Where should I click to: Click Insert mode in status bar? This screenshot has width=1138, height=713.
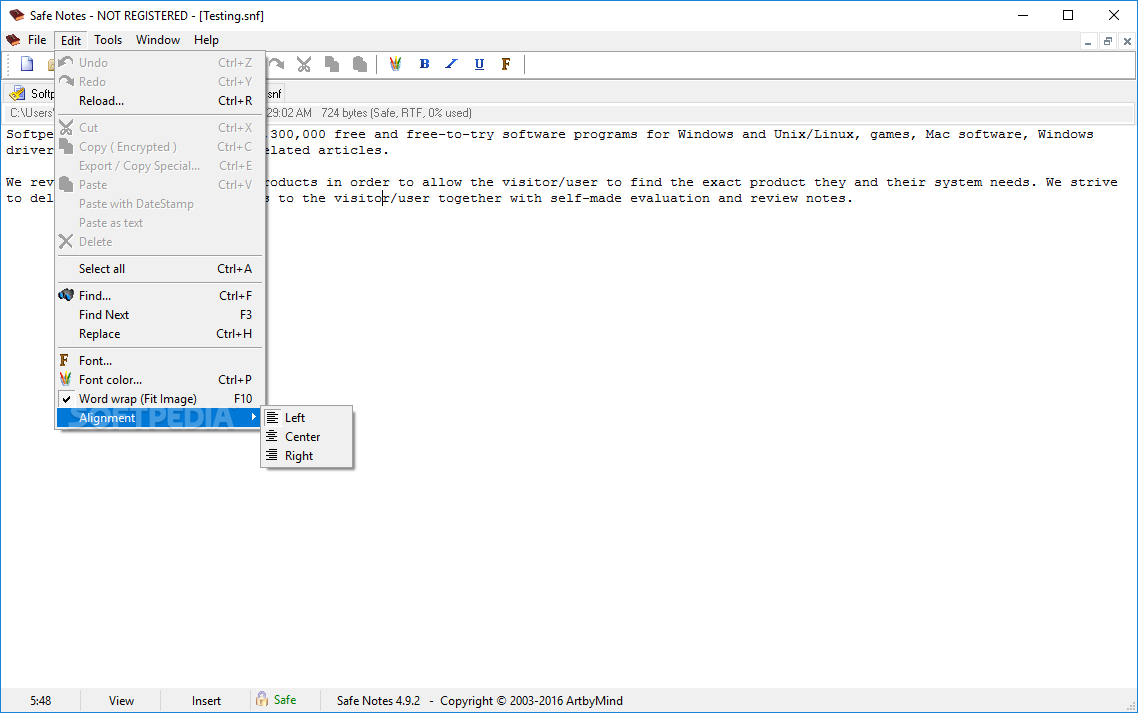tap(206, 701)
